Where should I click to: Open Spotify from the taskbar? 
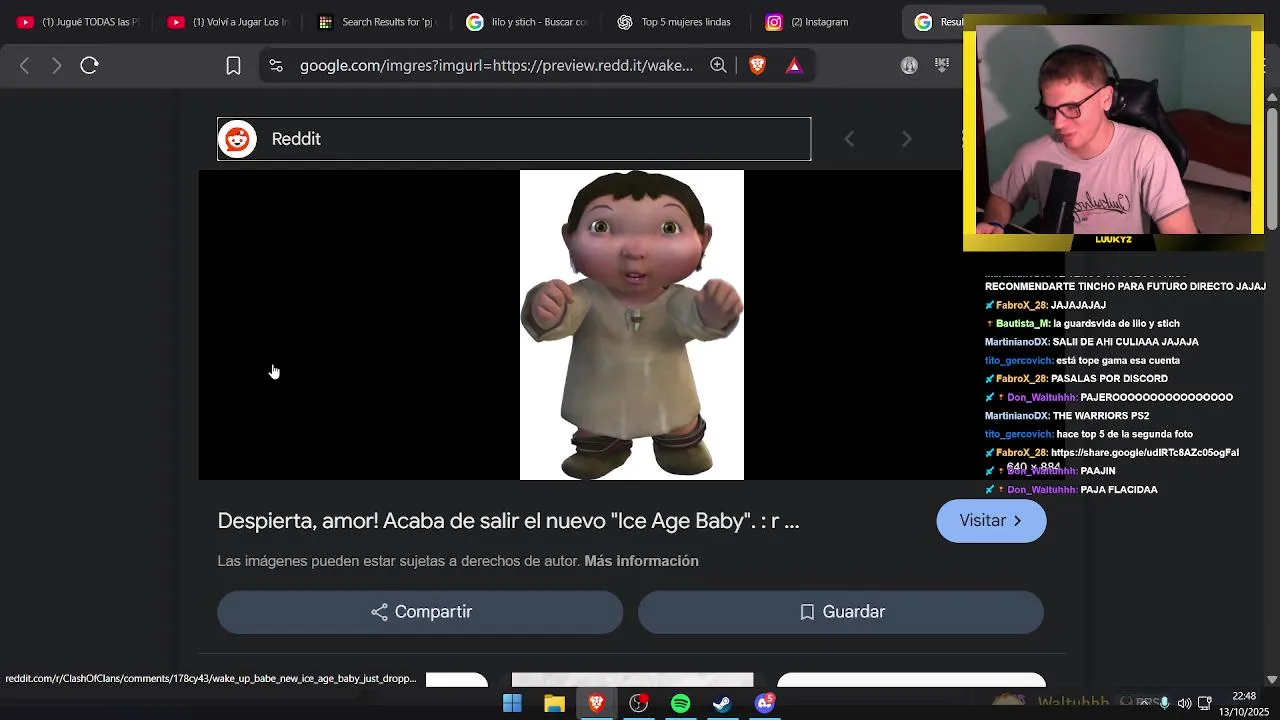[x=680, y=704]
